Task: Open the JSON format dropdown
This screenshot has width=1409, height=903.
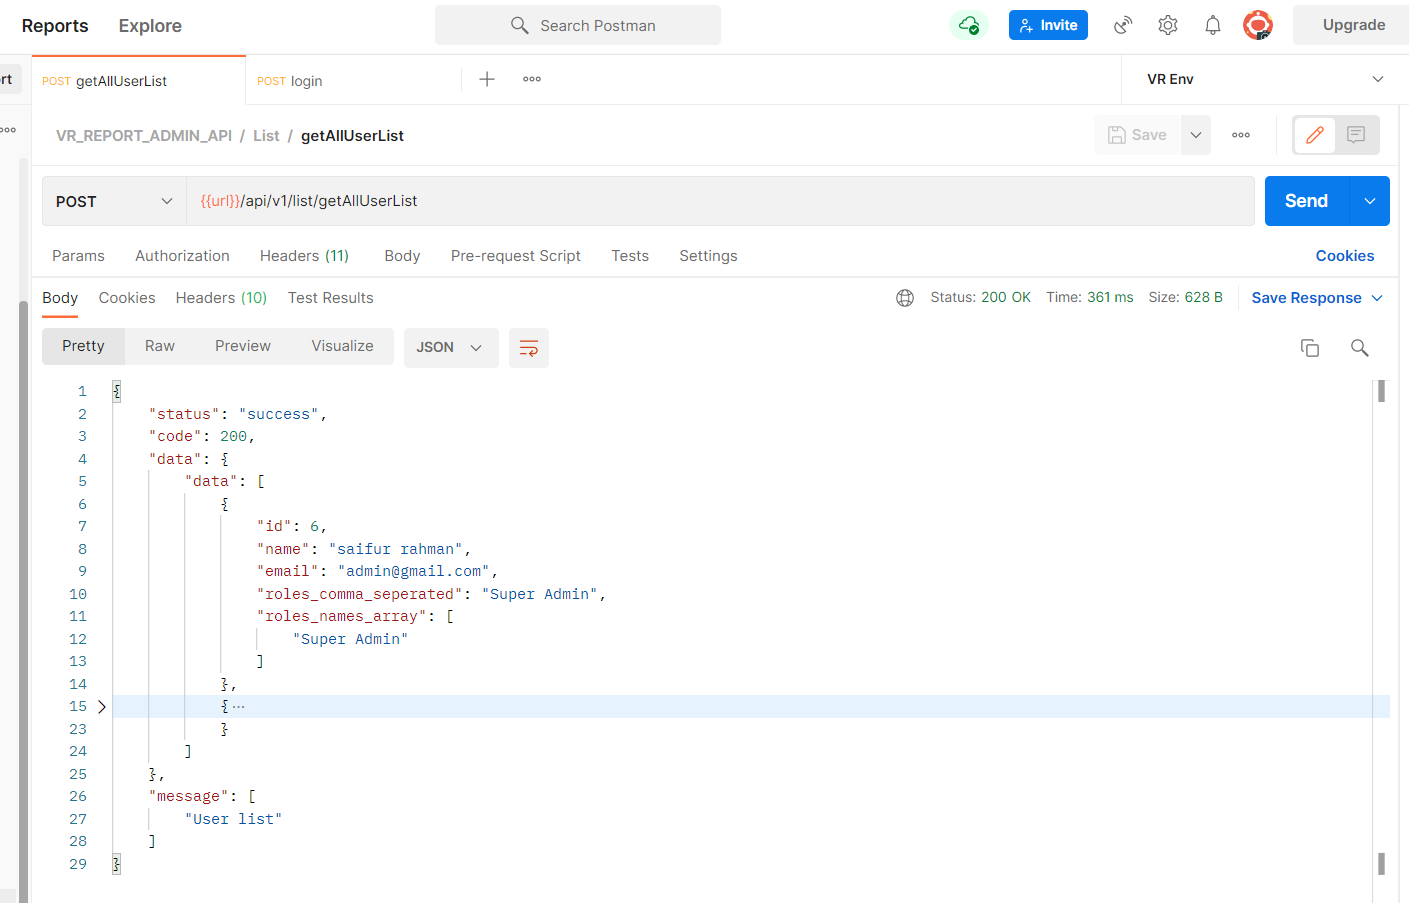Action: [450, 348]
